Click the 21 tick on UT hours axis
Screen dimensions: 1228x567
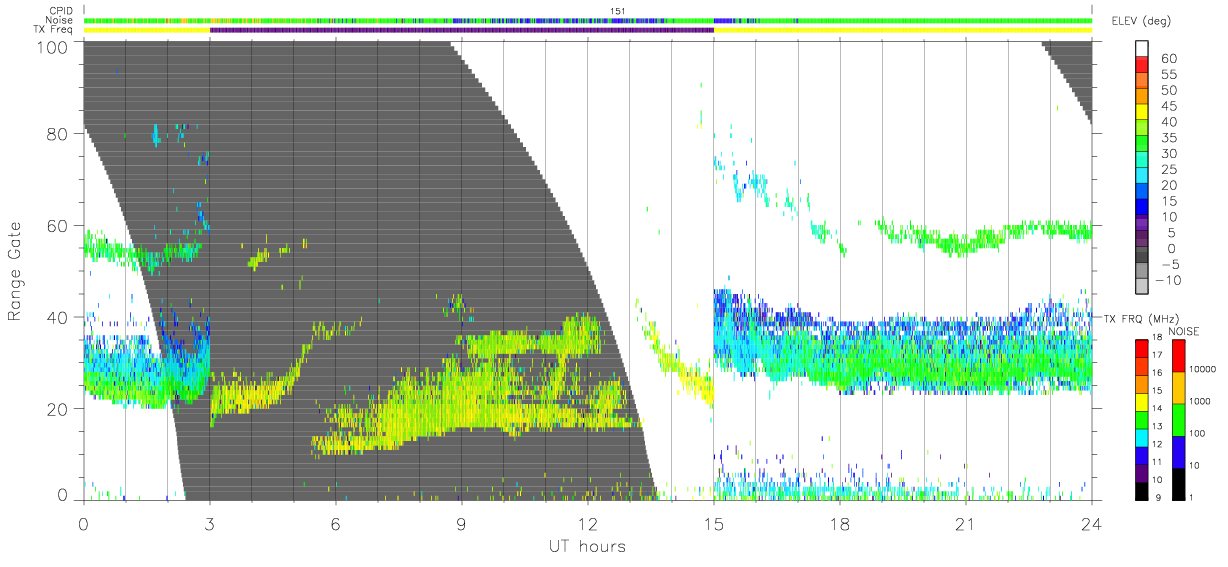[966, 524]
